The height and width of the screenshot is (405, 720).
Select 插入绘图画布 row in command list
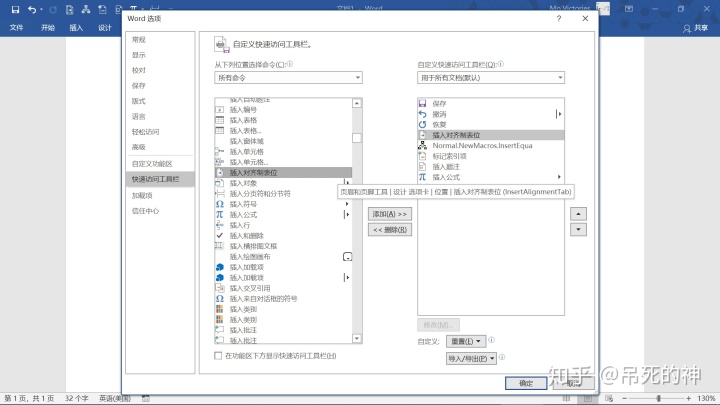pyautogui.click(x=283, y=257)
